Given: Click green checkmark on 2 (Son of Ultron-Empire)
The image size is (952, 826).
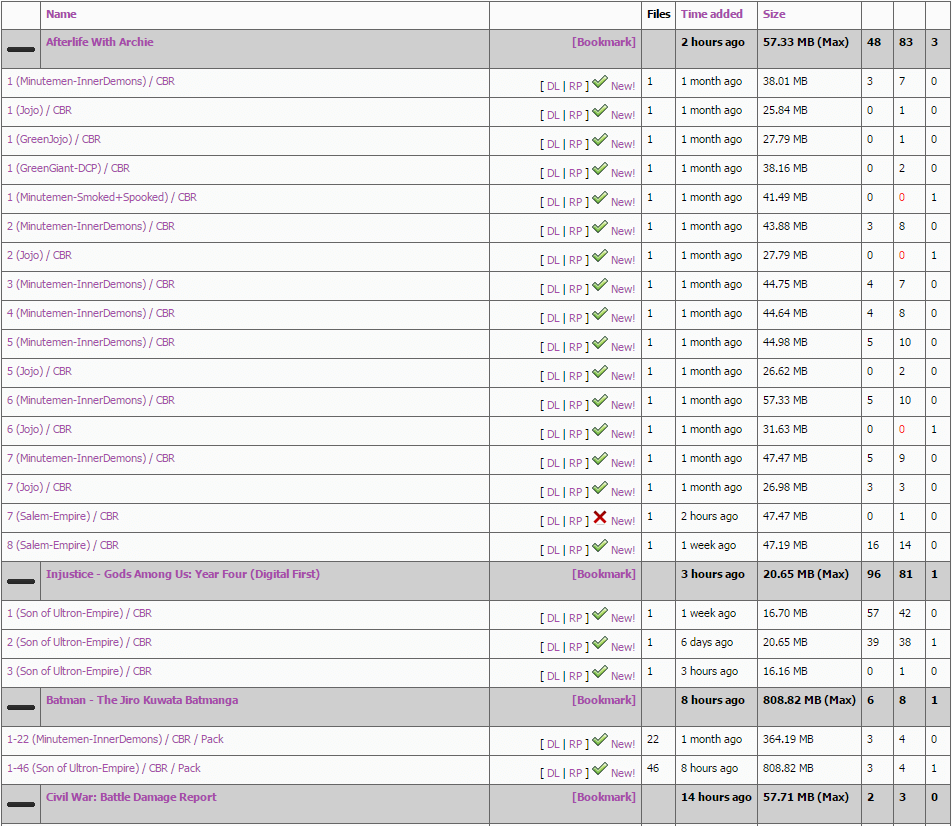Looking at the screenshot, I should pyautogui.click(x=600, y=643).
